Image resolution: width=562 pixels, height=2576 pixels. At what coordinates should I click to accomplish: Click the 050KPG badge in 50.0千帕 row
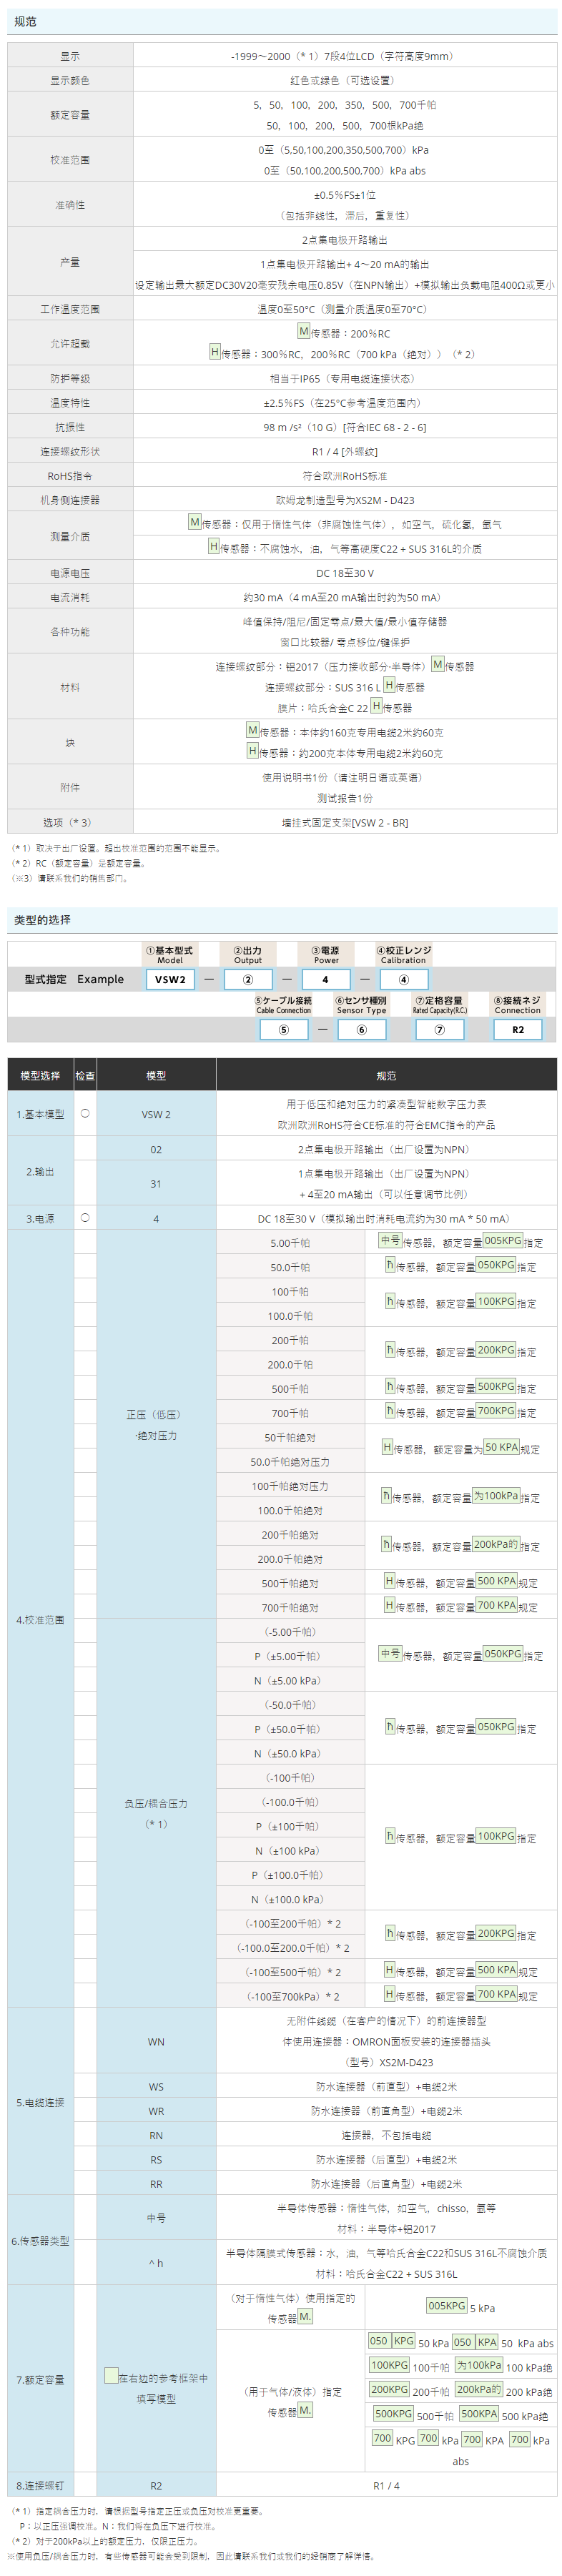496,1264
